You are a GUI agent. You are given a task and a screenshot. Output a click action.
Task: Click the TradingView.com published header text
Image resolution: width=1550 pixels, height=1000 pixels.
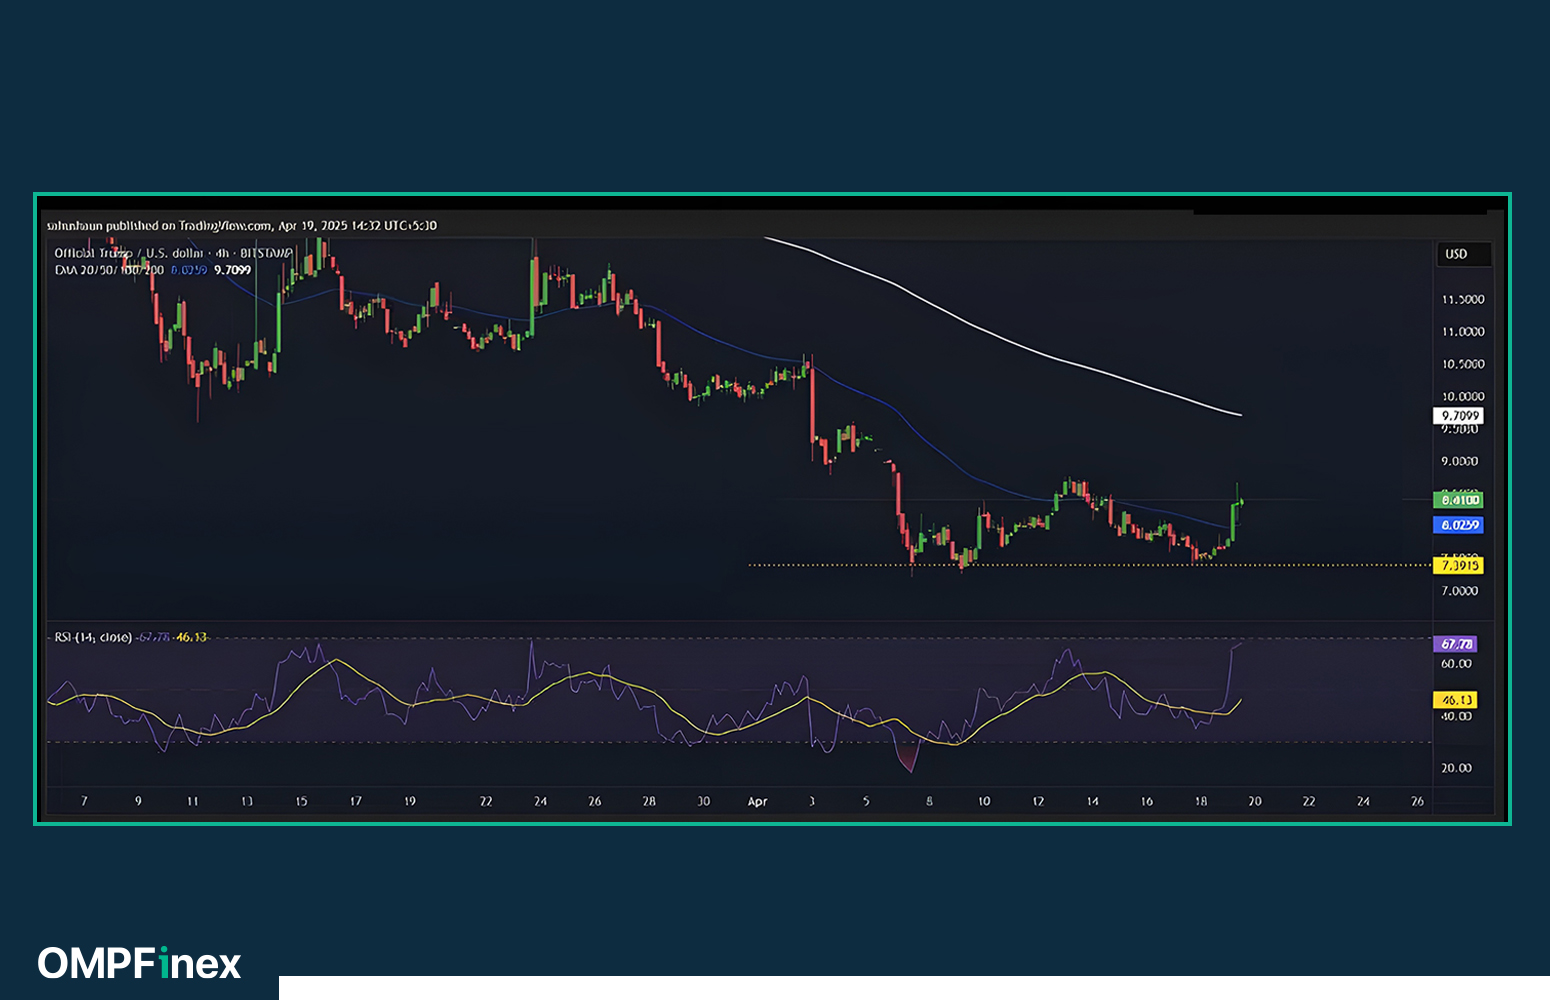242,226
